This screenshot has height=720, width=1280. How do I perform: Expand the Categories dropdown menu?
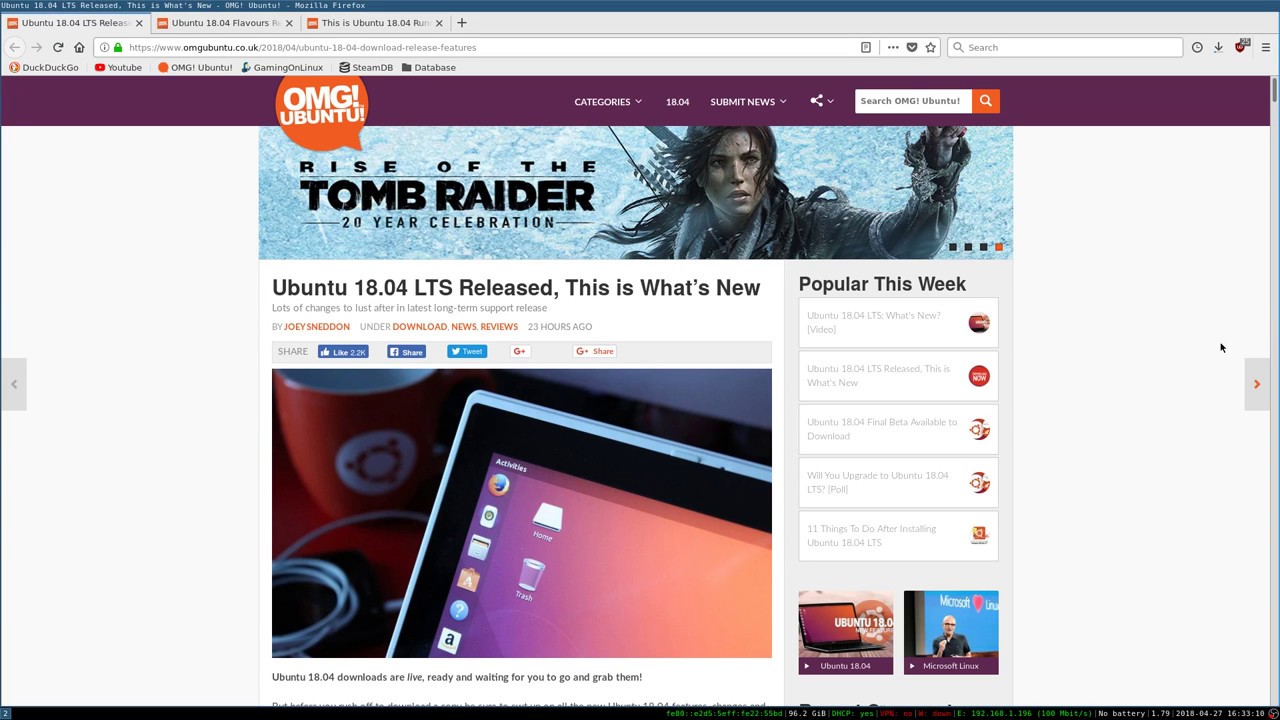(608, 101)
